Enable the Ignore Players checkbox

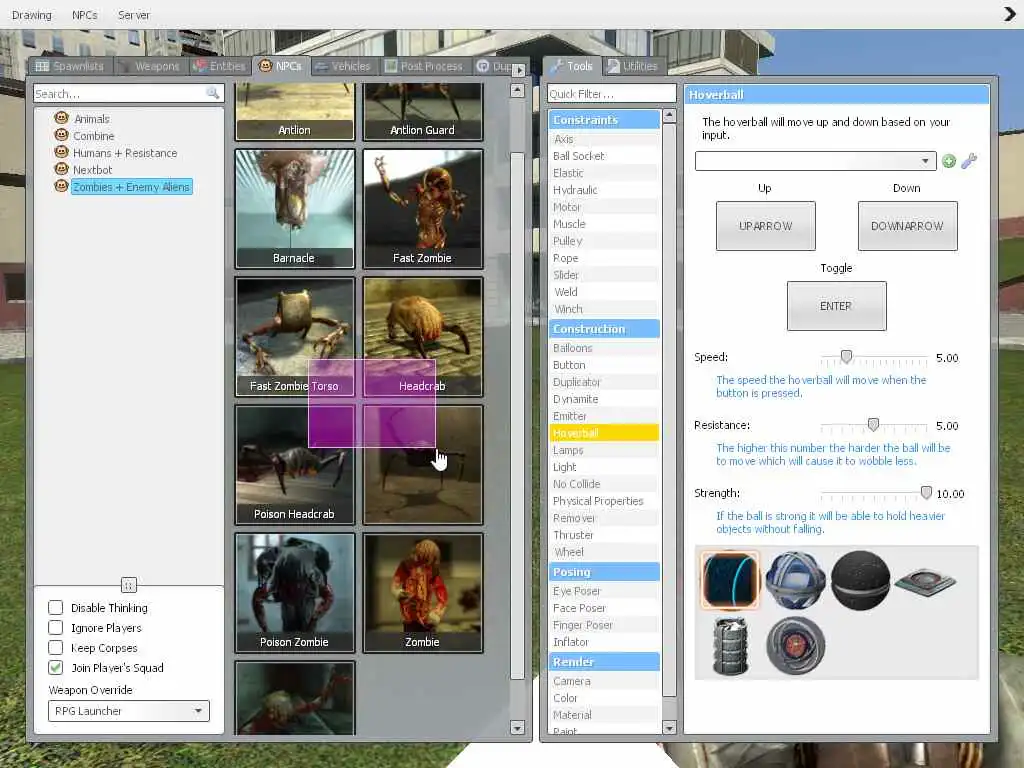[x=56, y=628]
